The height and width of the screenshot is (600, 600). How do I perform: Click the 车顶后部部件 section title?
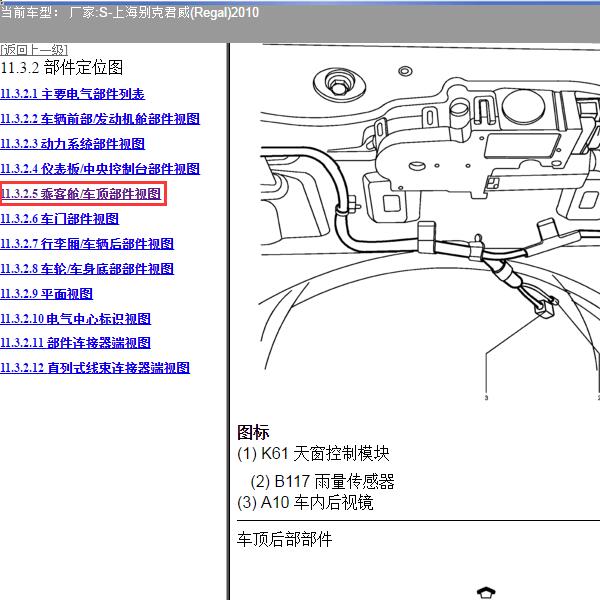pos(284,540)
